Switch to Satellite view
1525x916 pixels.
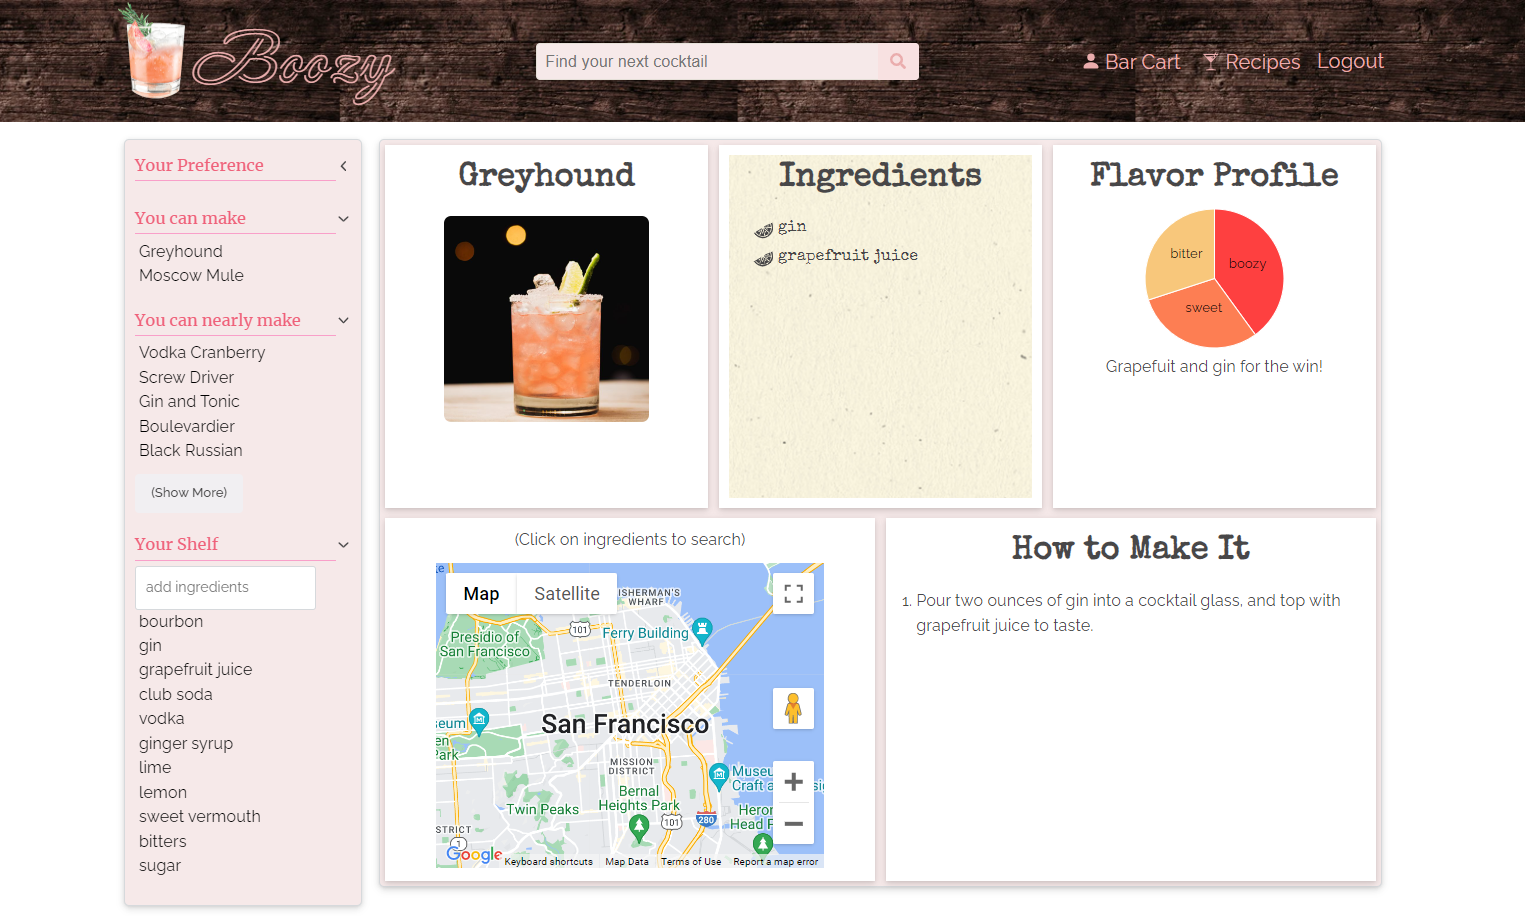567,594
